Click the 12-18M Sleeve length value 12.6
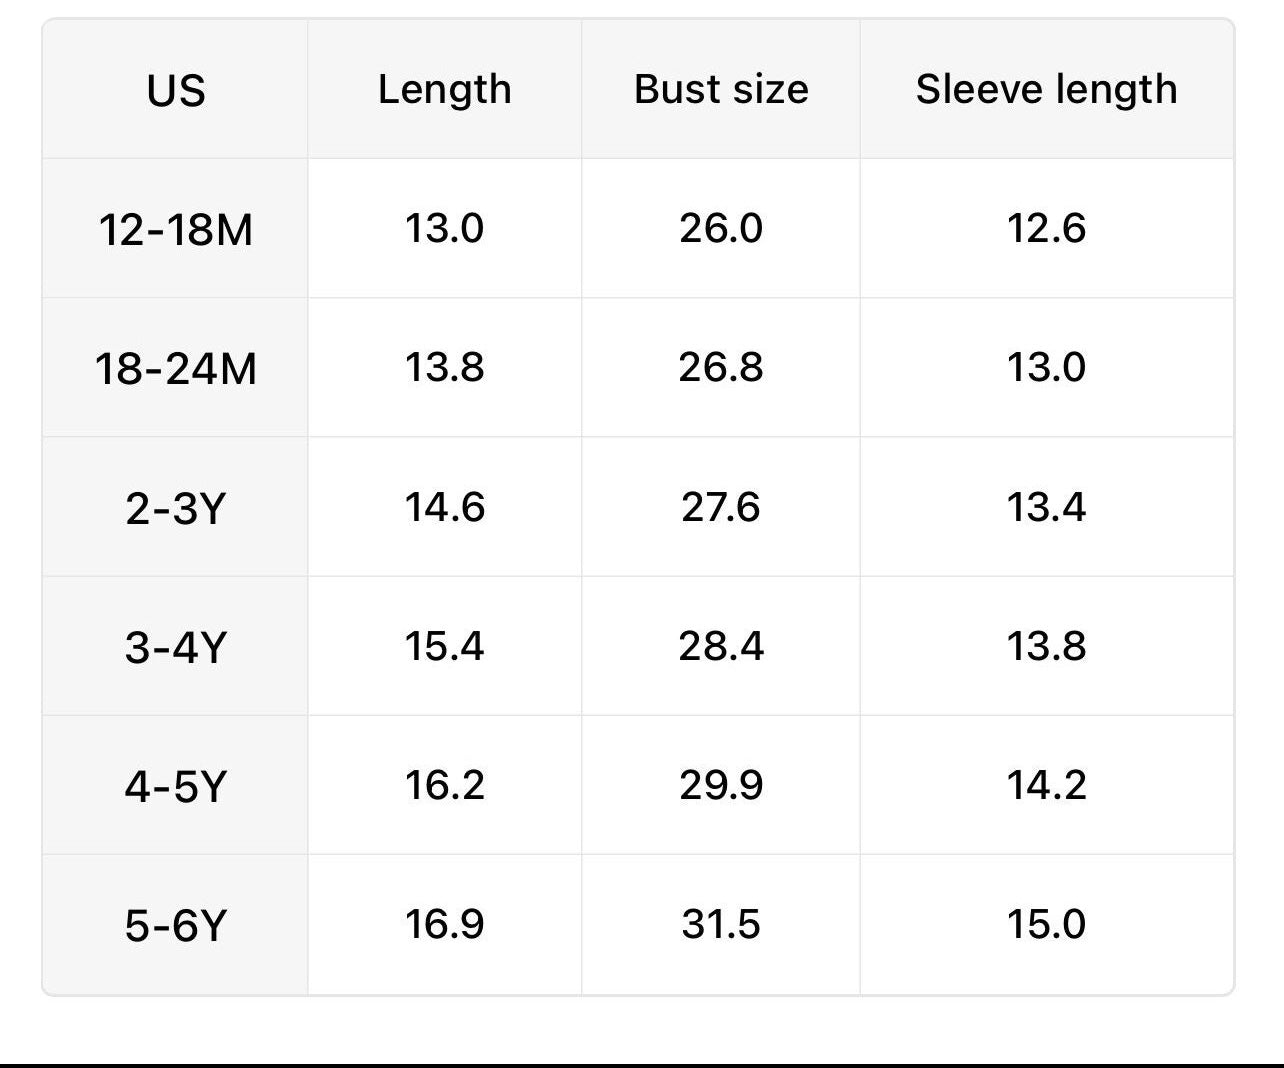 (1046, 229)
